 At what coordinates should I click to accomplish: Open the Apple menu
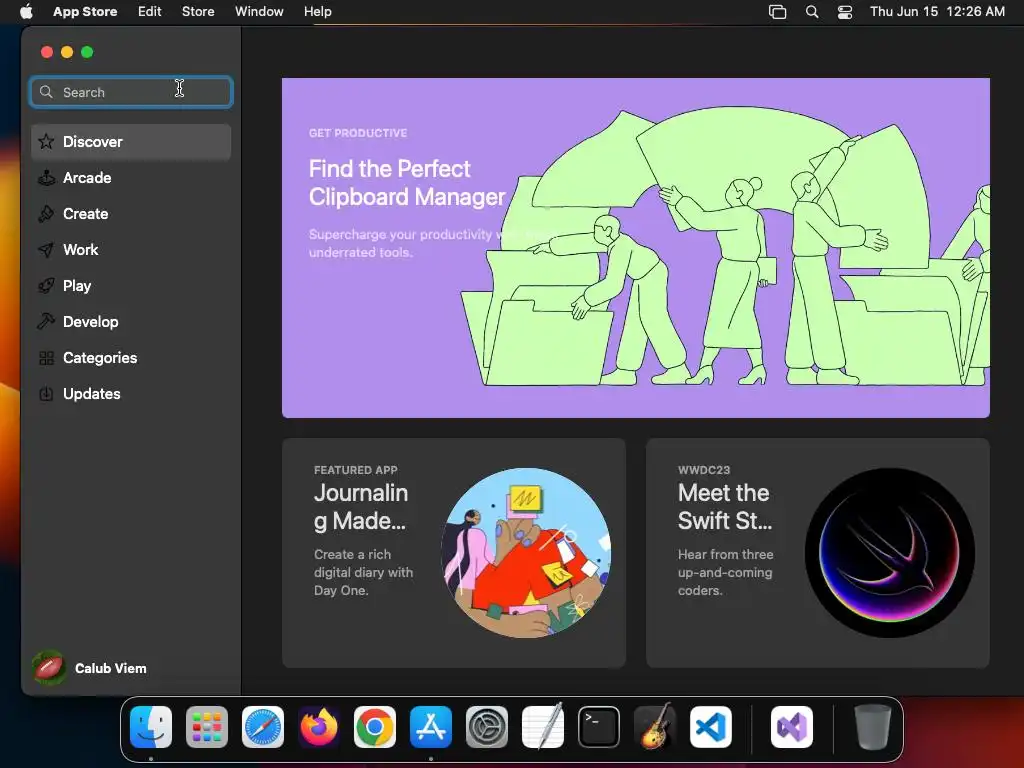pyautogui.click(x=26, y=11)
